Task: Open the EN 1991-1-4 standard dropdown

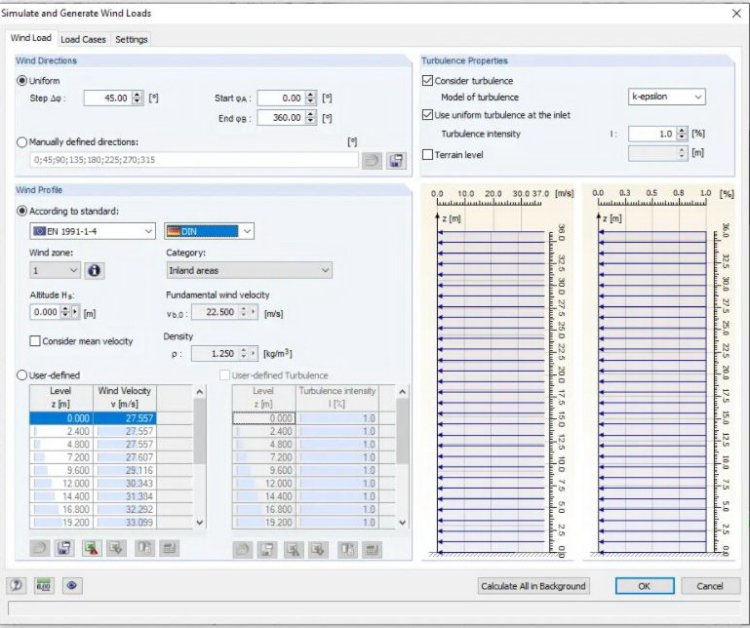Action: click(93, 231)
